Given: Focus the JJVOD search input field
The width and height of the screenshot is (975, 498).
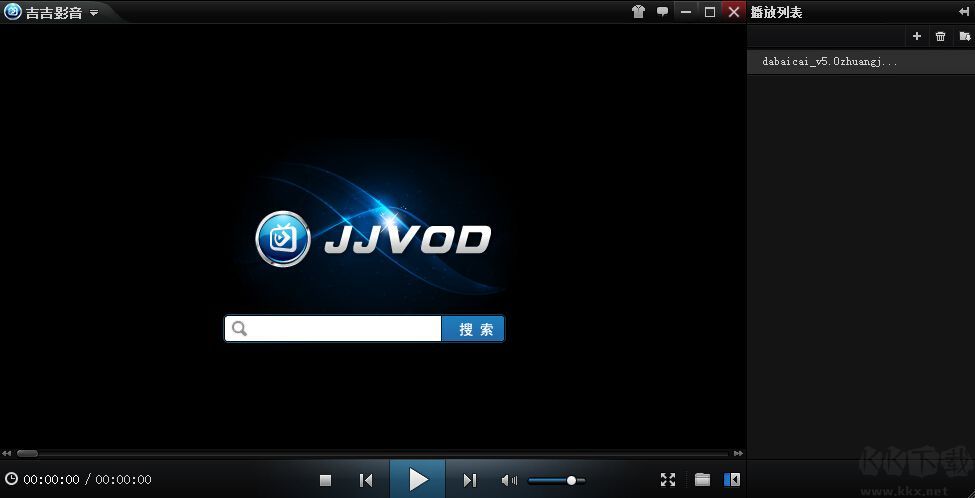Looking at the screenshot, I should 342,329.
